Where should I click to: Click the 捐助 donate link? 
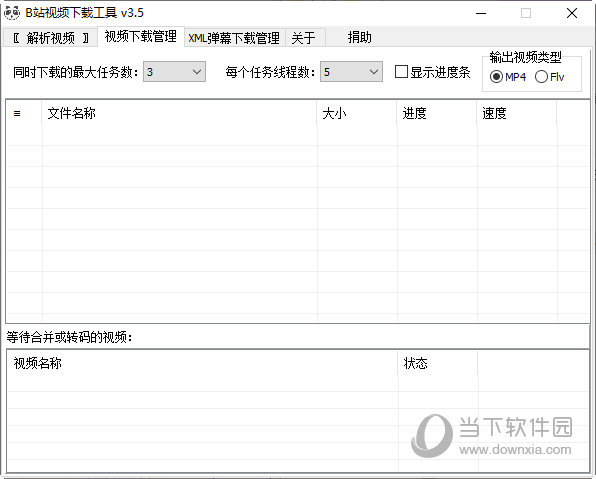(360, 37)
